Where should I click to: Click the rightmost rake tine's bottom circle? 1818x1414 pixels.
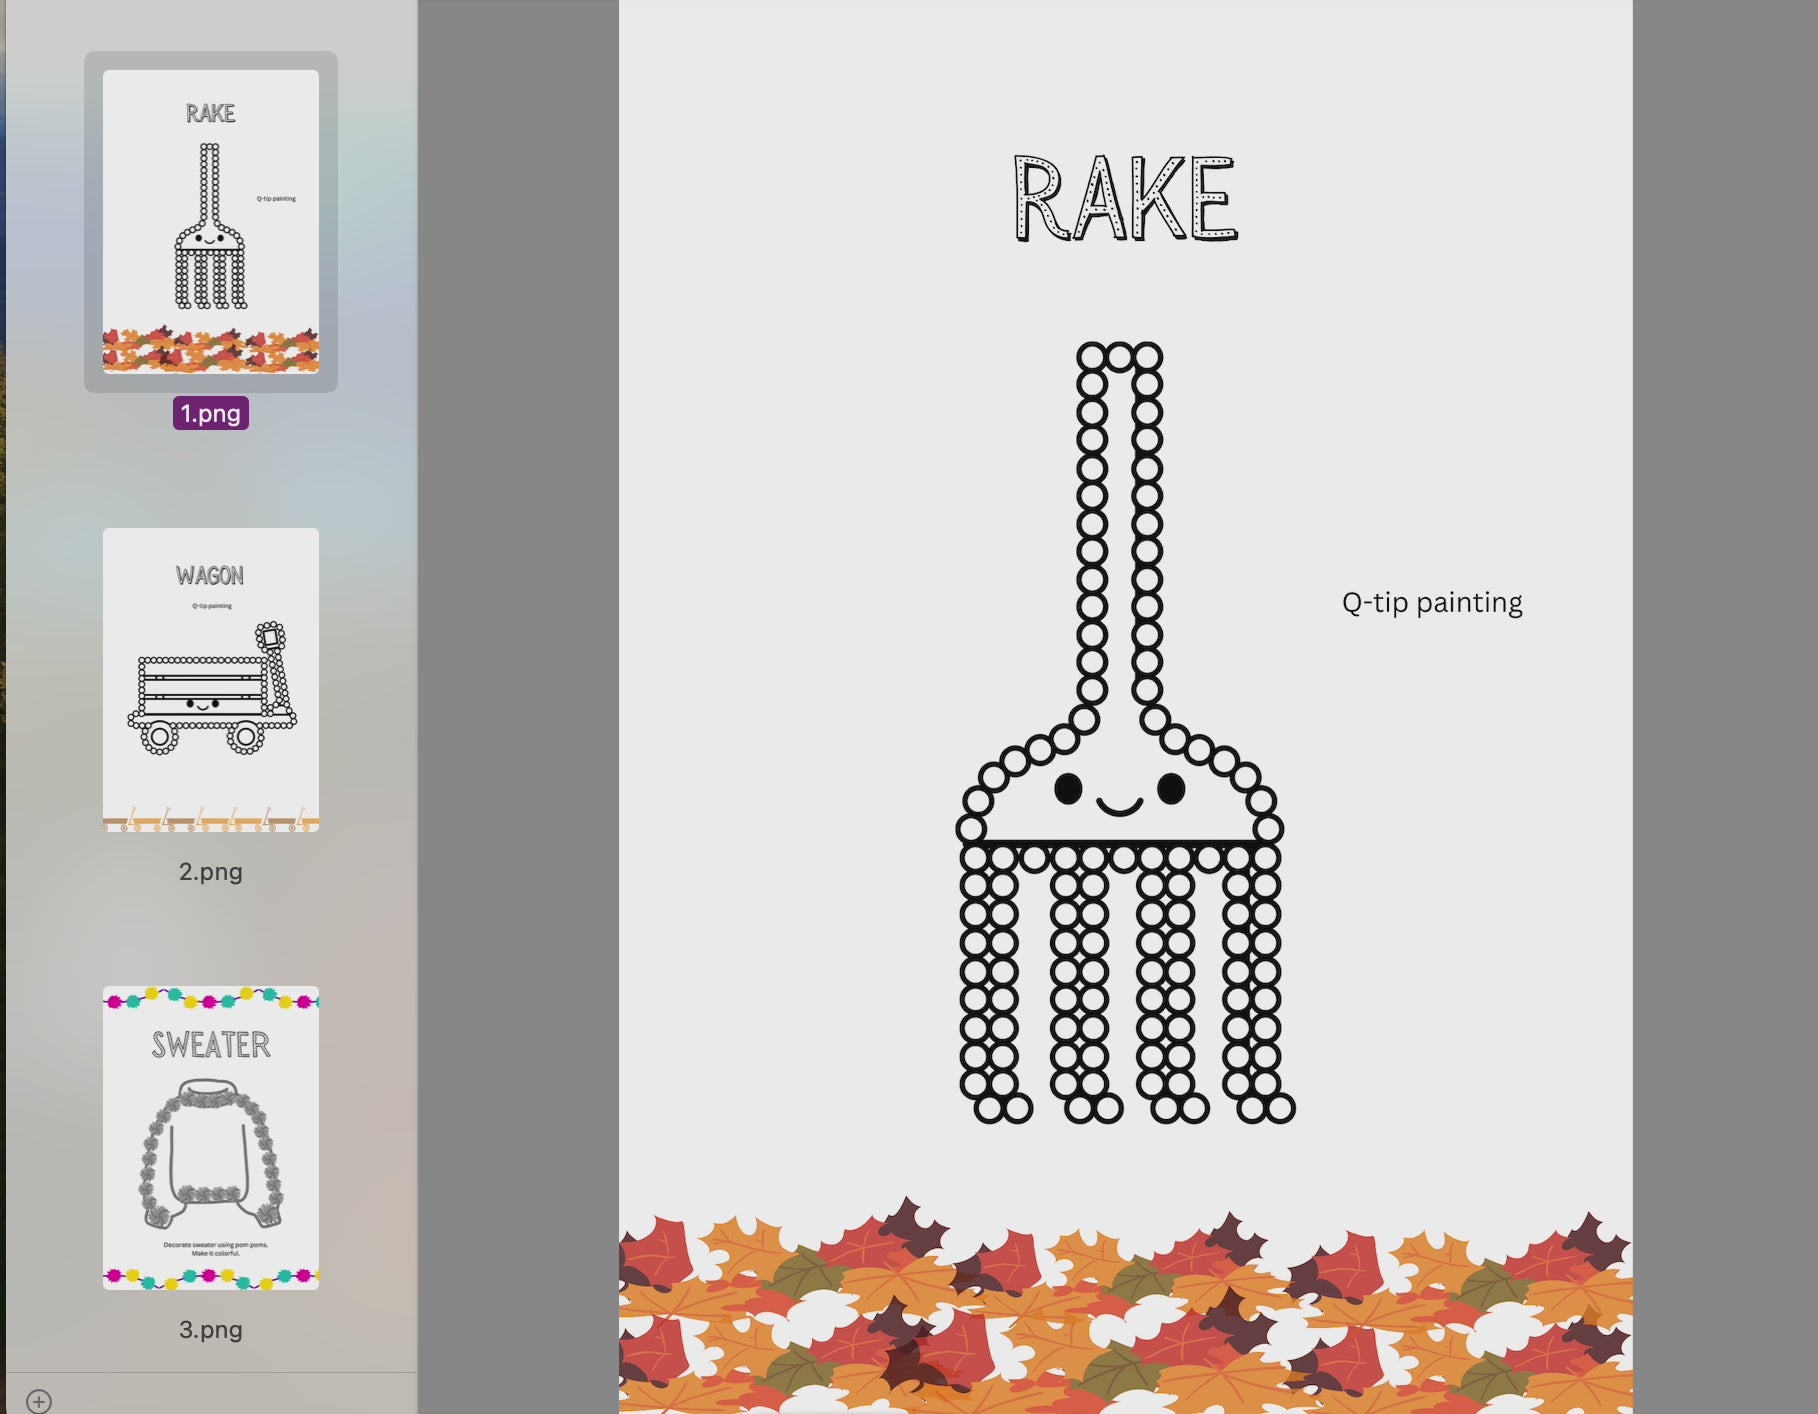[x=1280, y=1108]
